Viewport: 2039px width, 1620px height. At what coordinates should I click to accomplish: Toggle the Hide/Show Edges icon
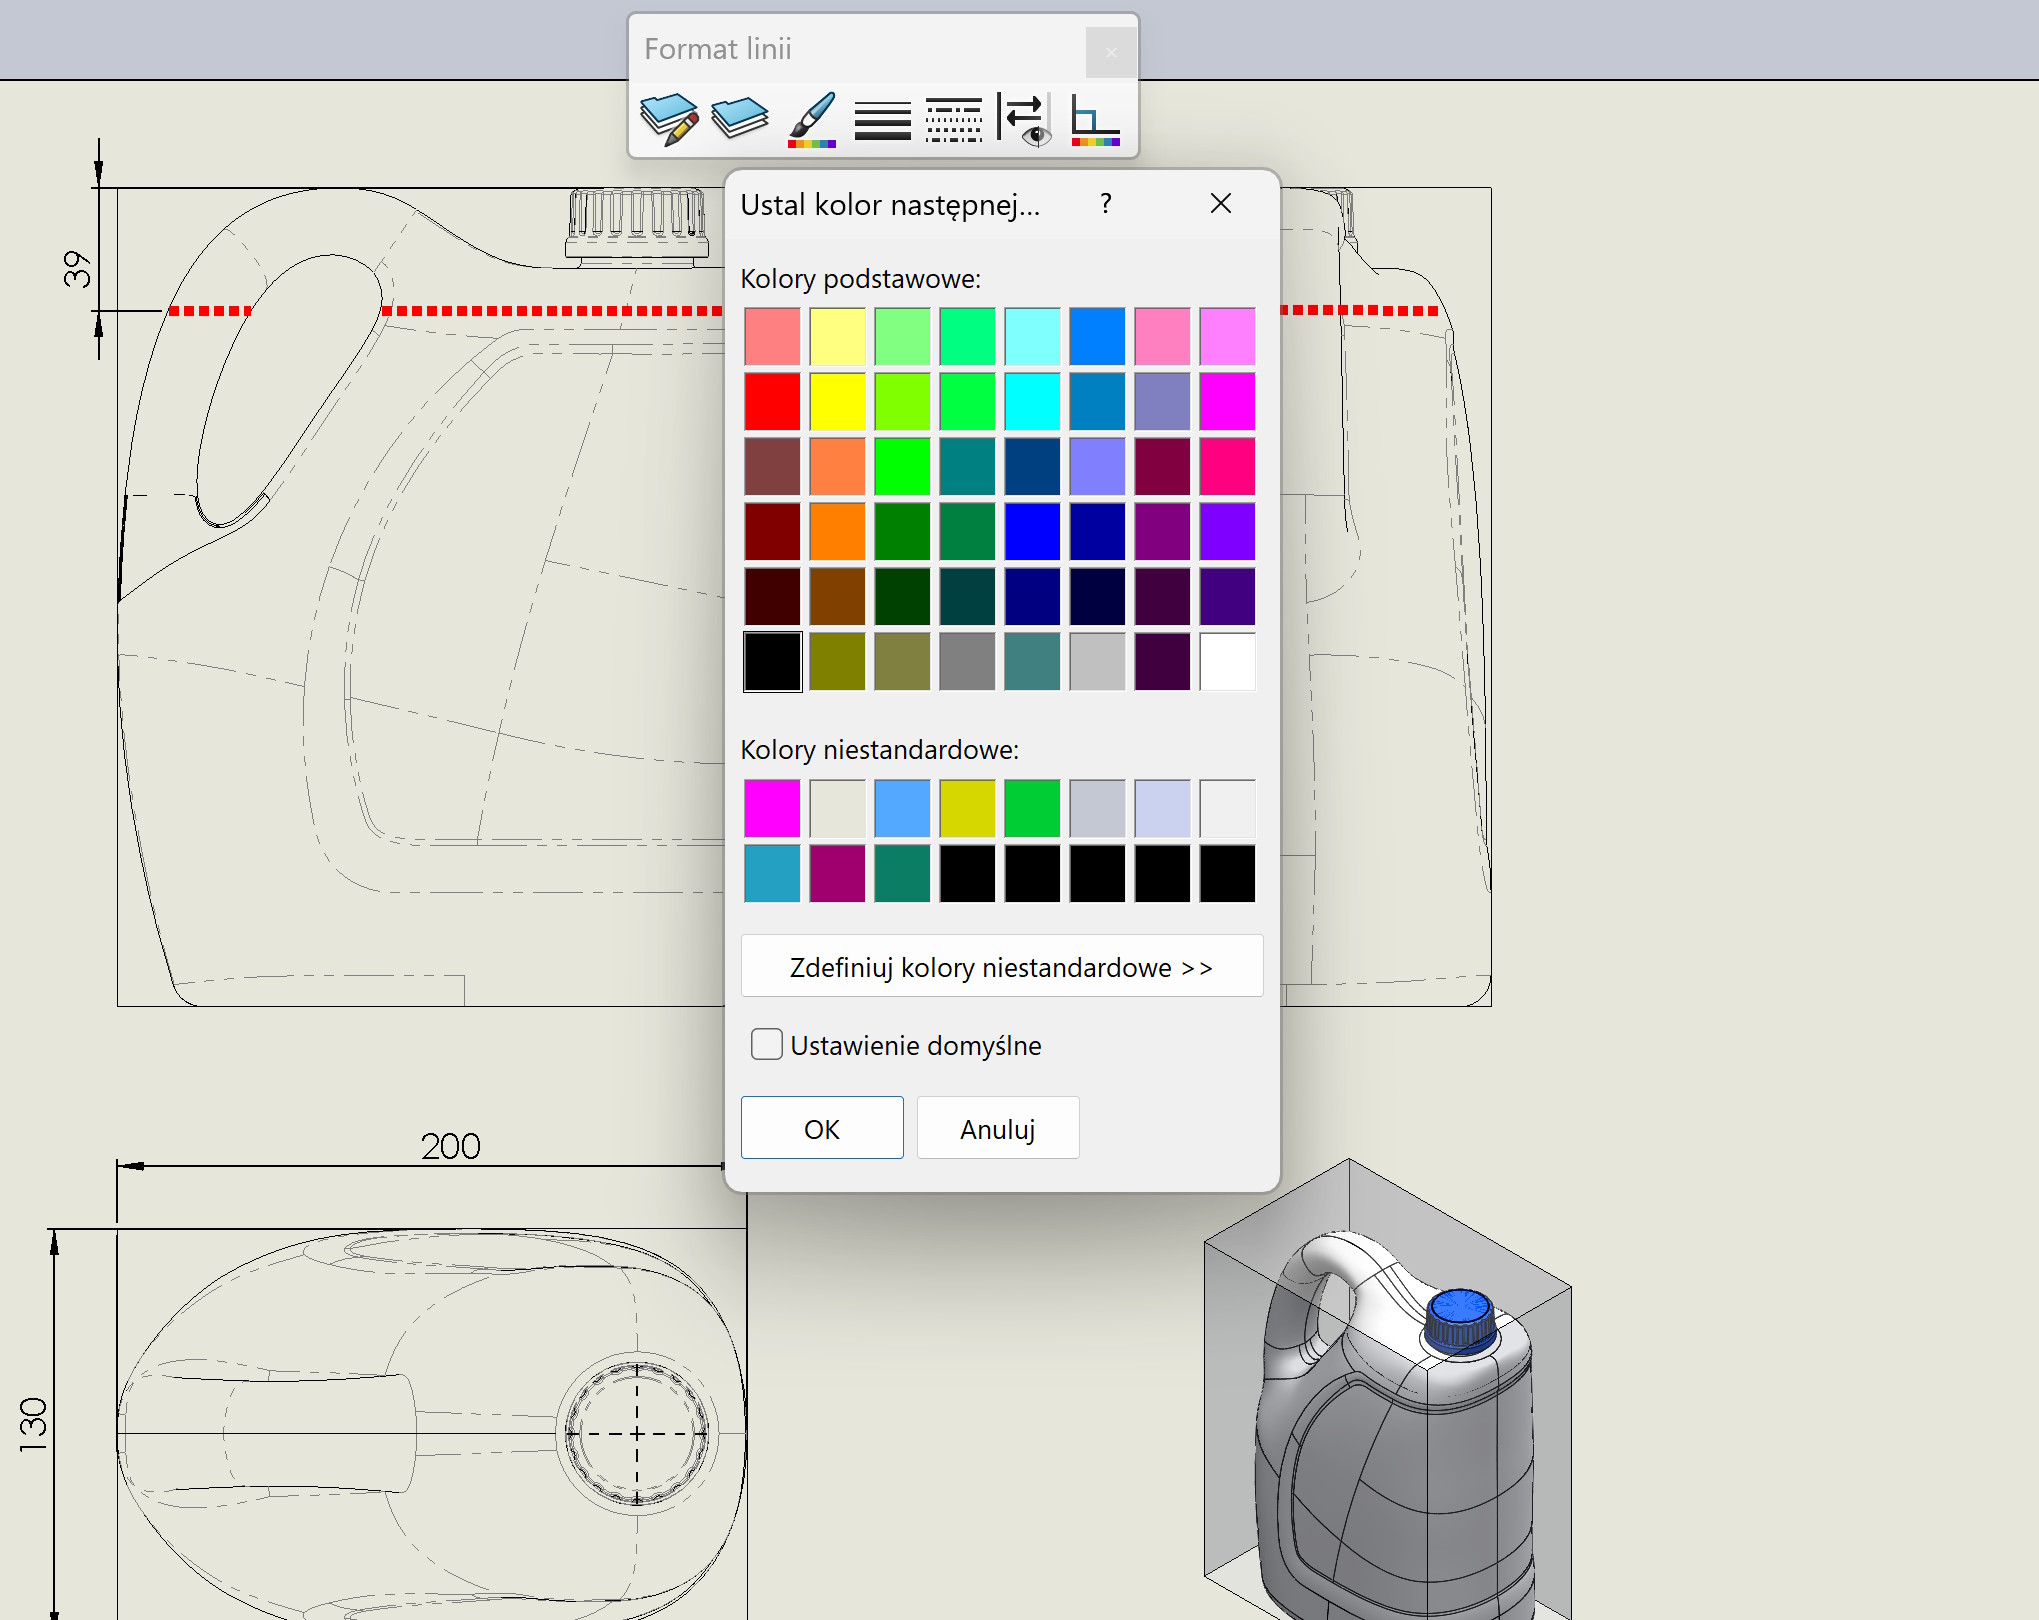(1025, 120)
